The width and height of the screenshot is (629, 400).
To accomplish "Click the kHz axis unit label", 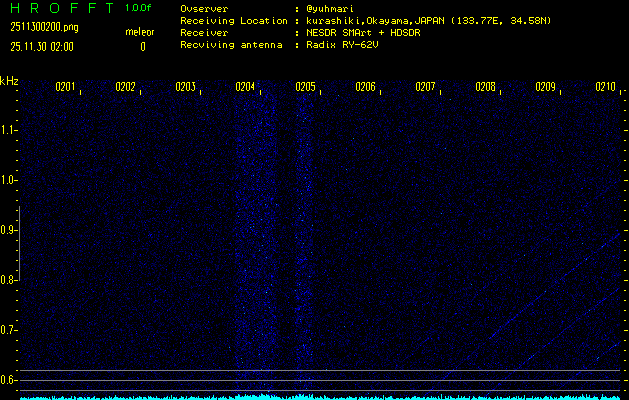I will point(9,81).
